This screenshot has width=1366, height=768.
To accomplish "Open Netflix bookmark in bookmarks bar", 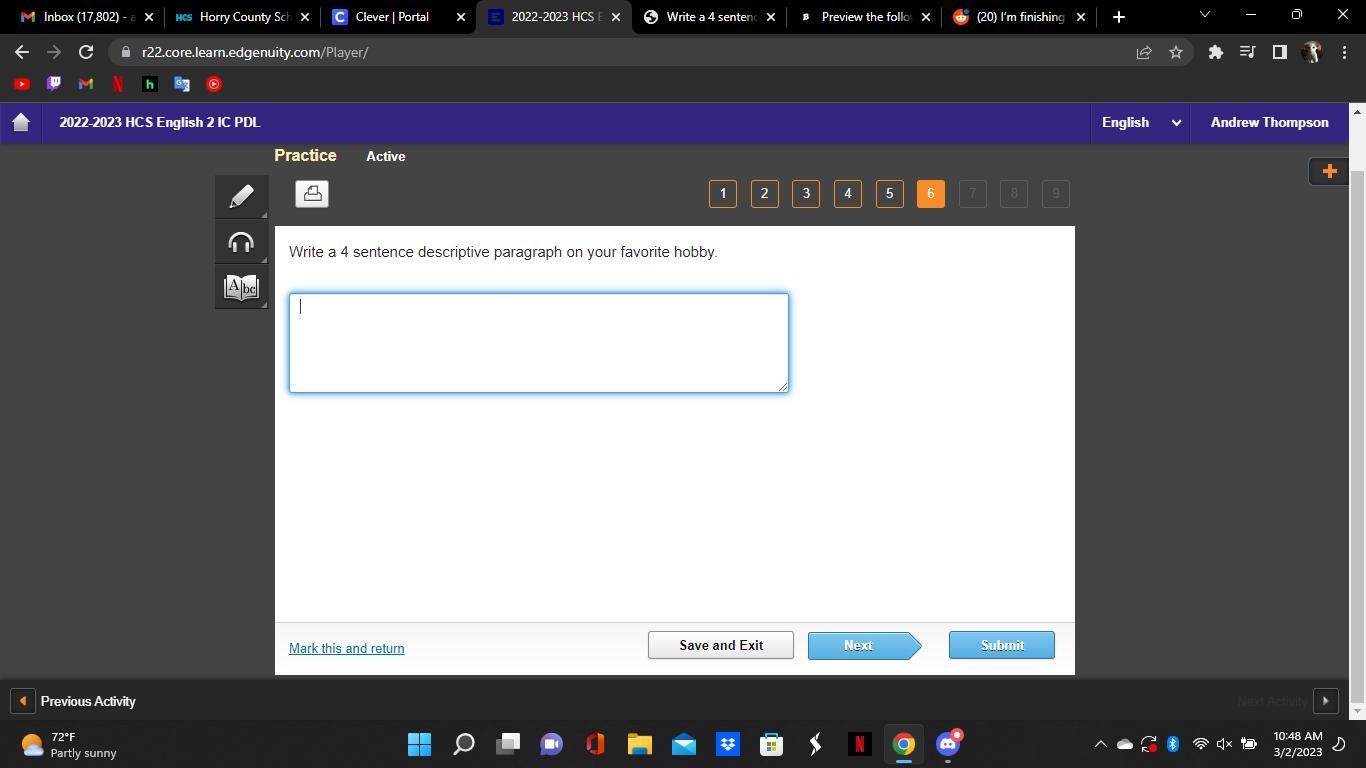I will (118, 84).
